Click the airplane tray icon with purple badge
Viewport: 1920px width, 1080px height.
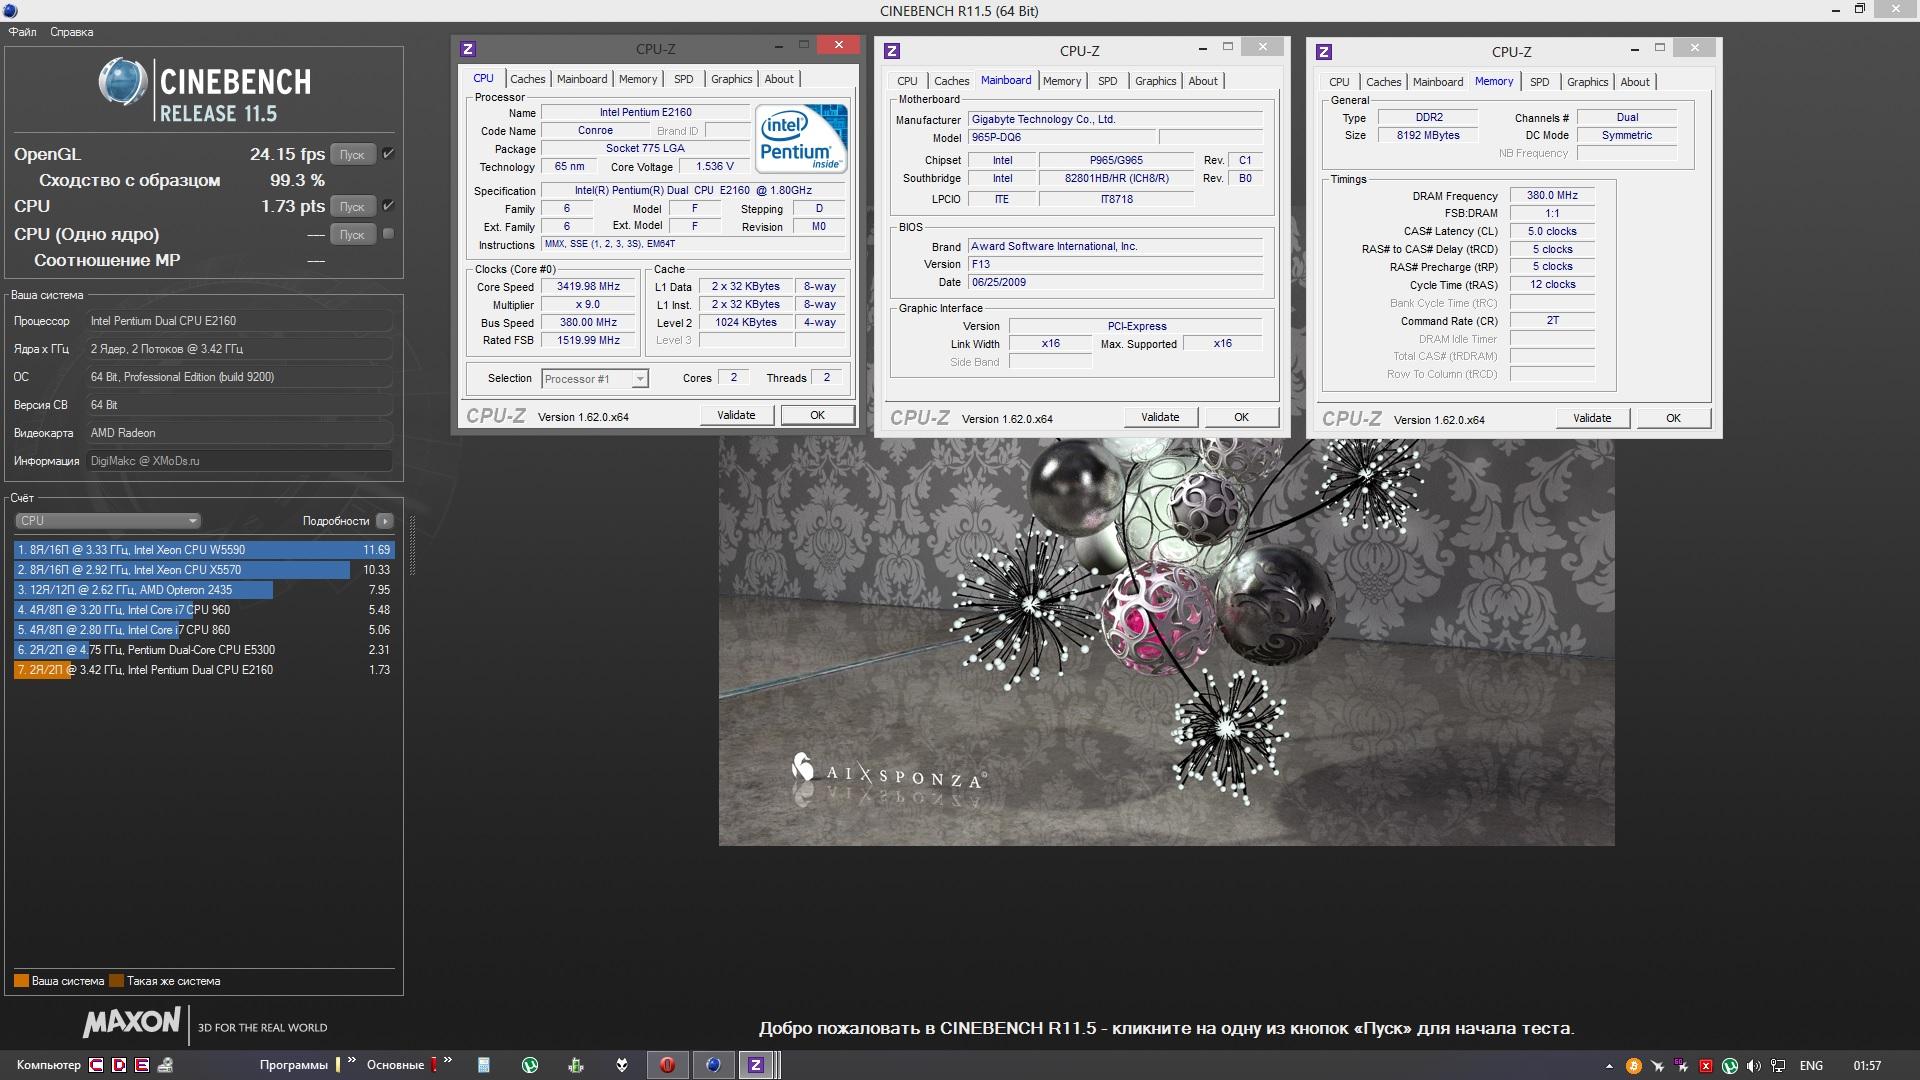click(x=1682, y=1066)
